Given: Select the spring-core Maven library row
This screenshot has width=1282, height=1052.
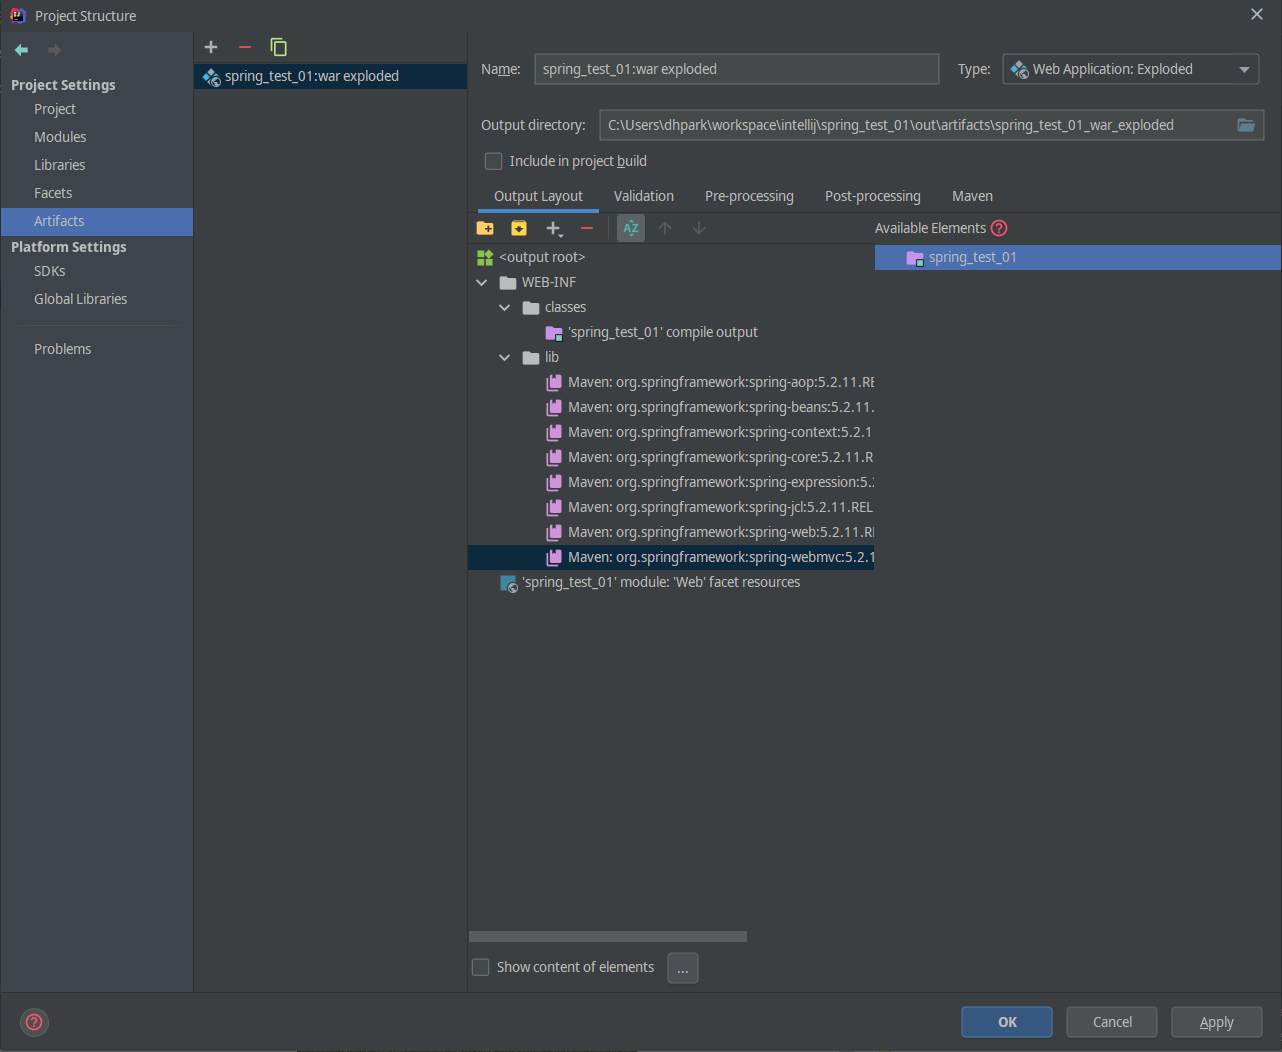Looking at the screenshot, I should tap(671, 457).
